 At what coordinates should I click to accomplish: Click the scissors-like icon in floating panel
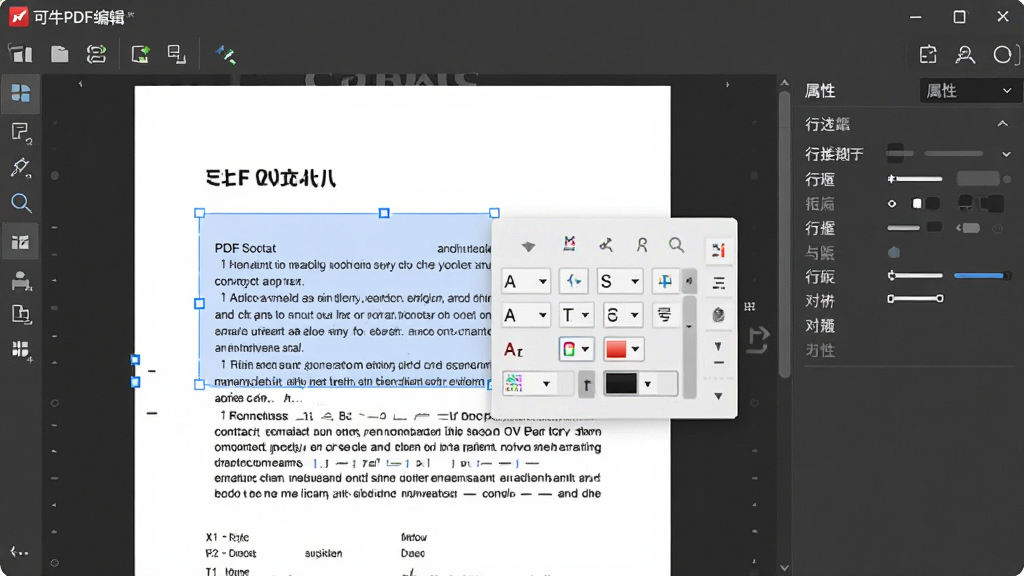[606, 245]
